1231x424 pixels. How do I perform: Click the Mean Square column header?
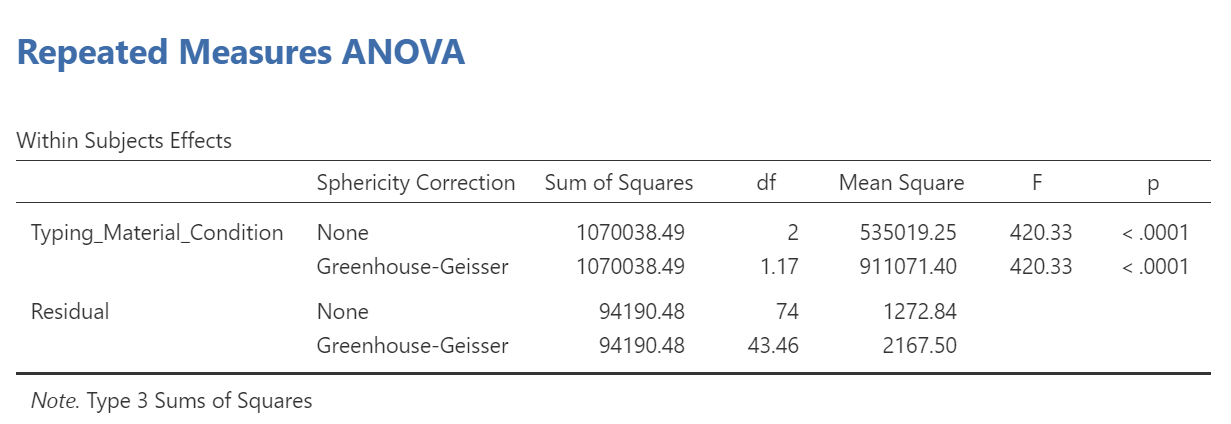click(x=902, y=183)
